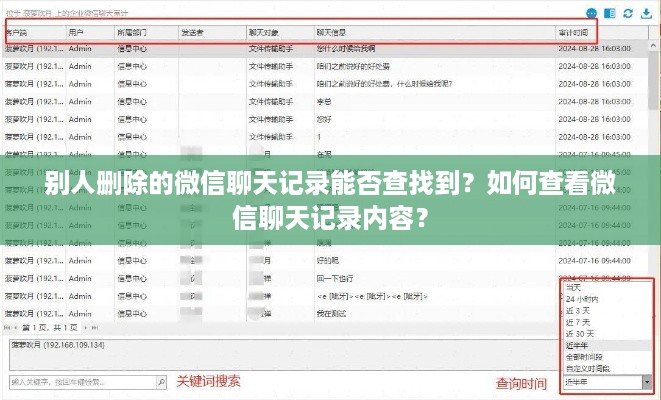Image resolution: width=661 pixels, height=400 pixels.
Task: Jump to the last page
Action: [x=95, y=328]
